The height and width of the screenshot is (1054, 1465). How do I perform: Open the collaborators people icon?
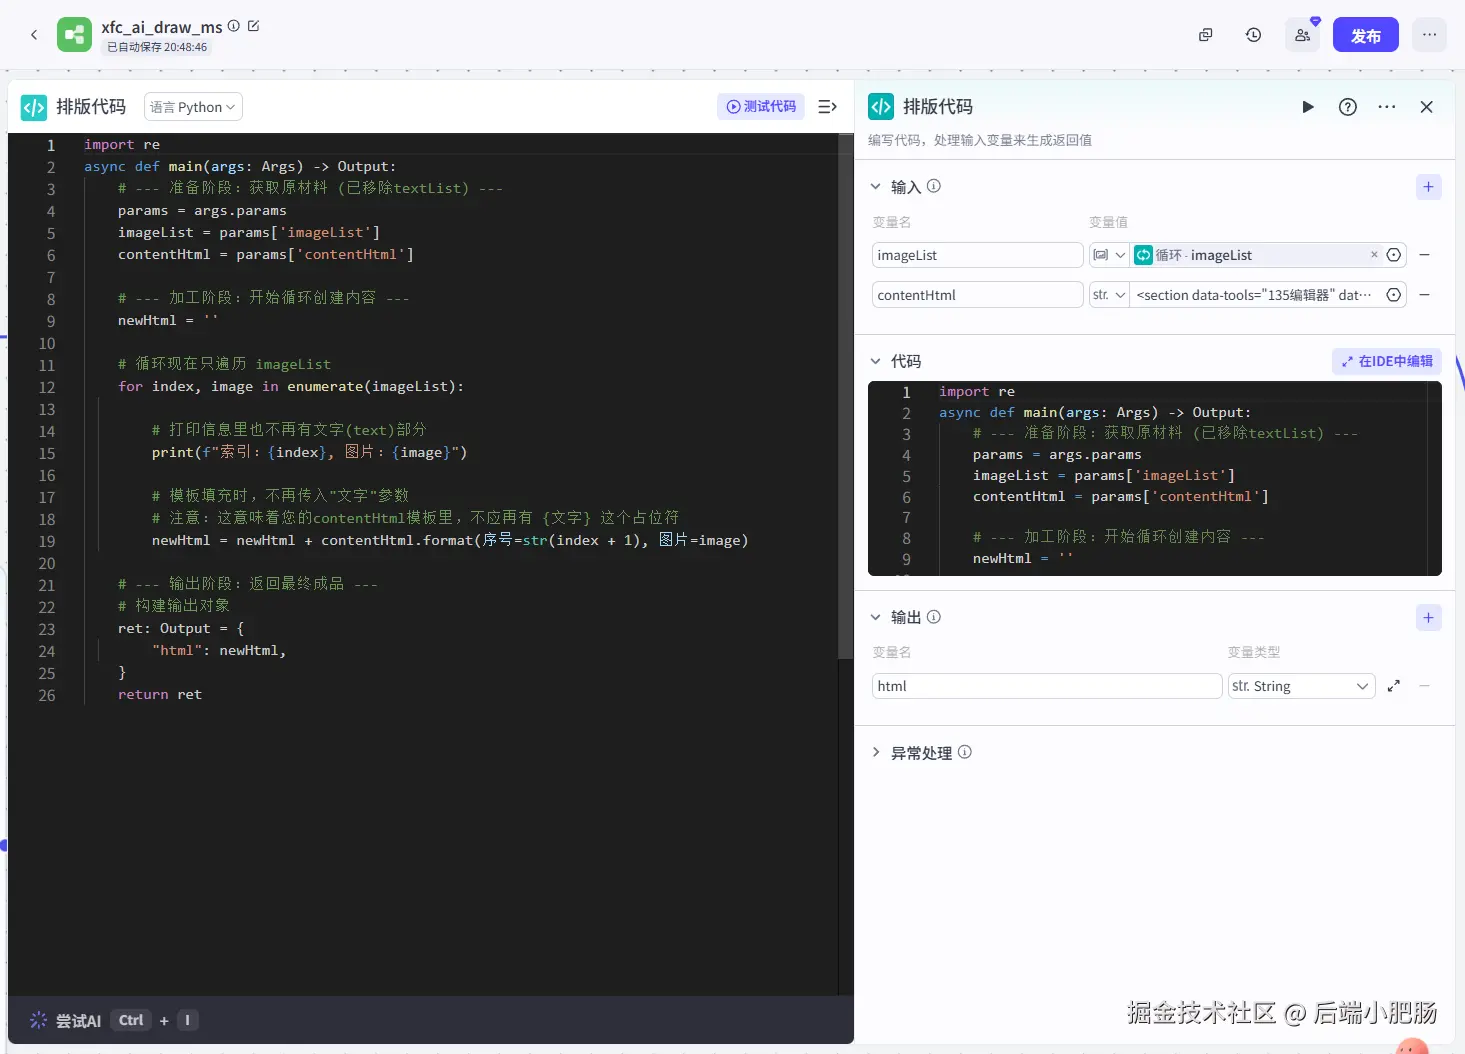coord(1303,35)
